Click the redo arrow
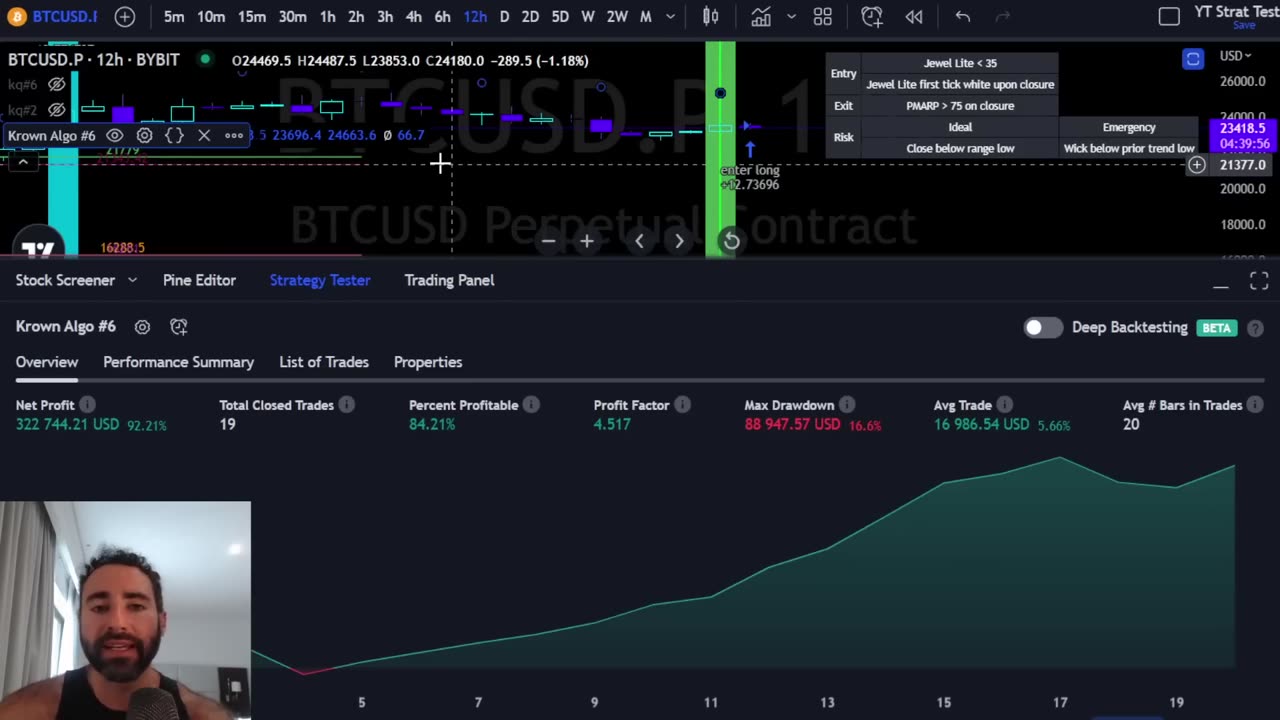This screenshot has height=720, width=1280. (1003, 17)
